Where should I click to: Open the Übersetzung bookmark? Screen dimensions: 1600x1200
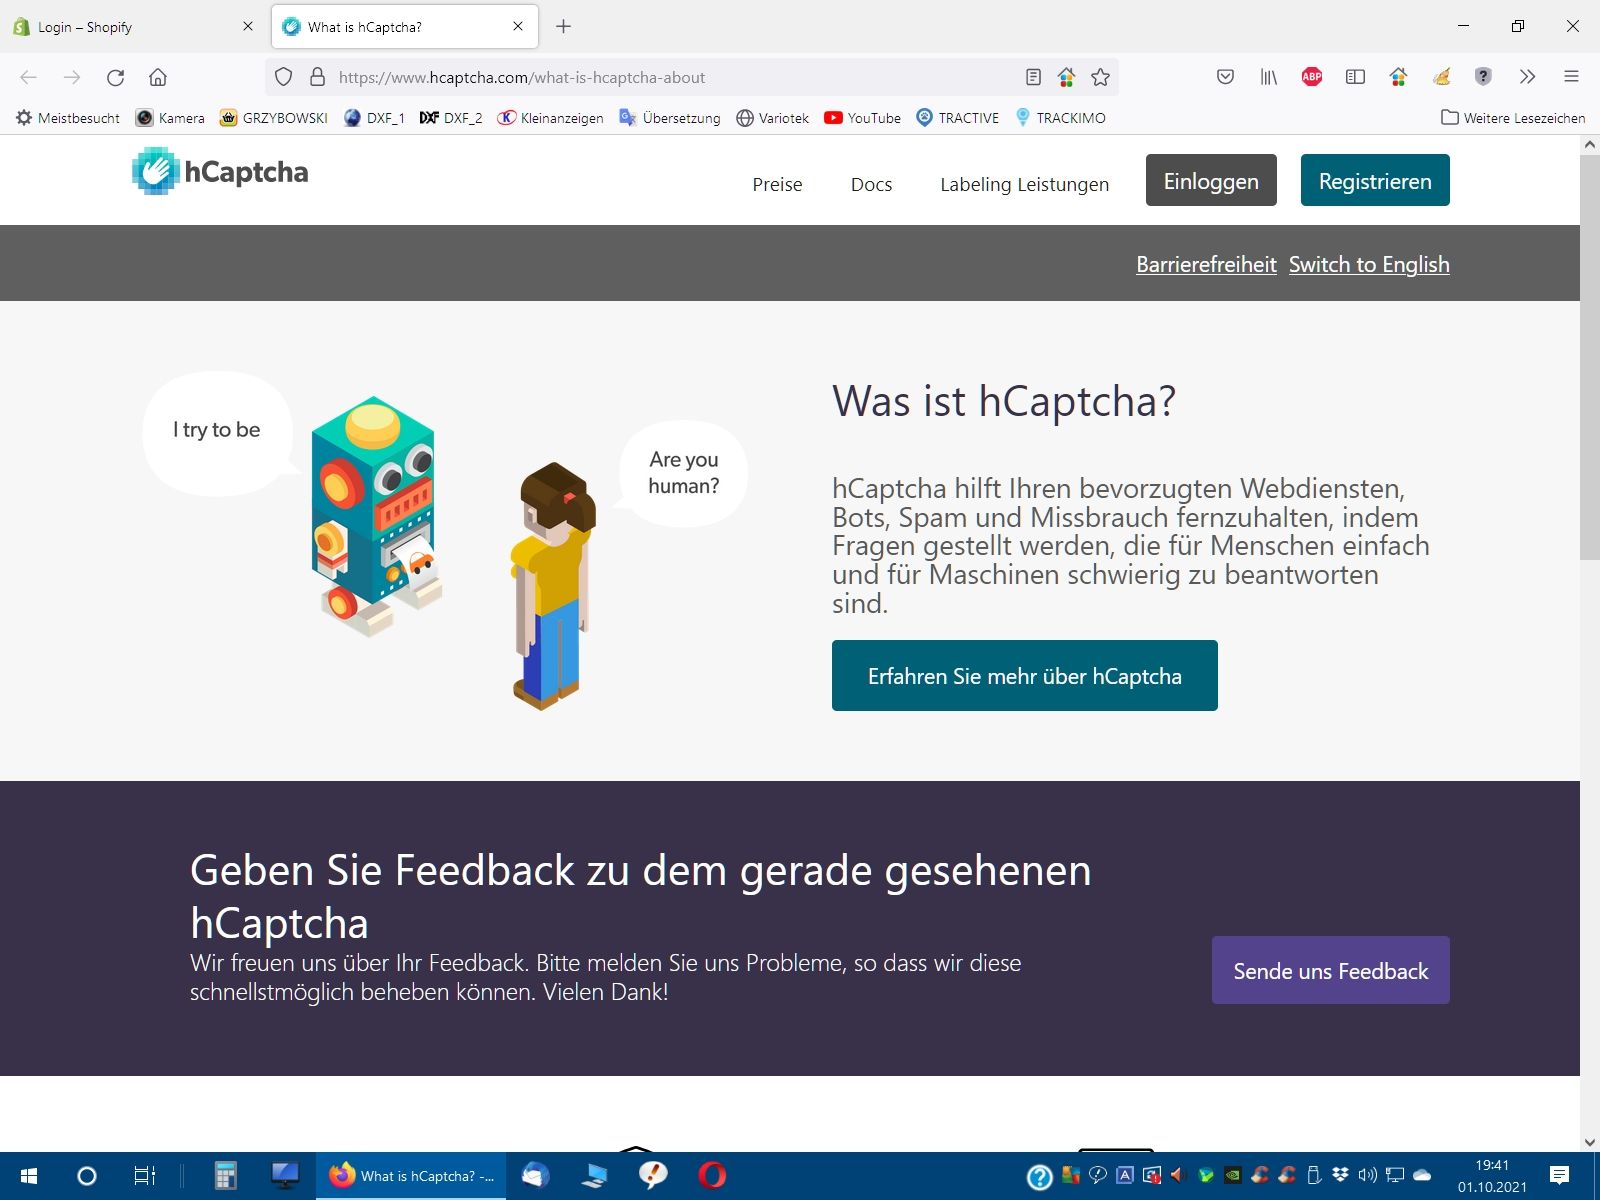click(x=670, y=118)
